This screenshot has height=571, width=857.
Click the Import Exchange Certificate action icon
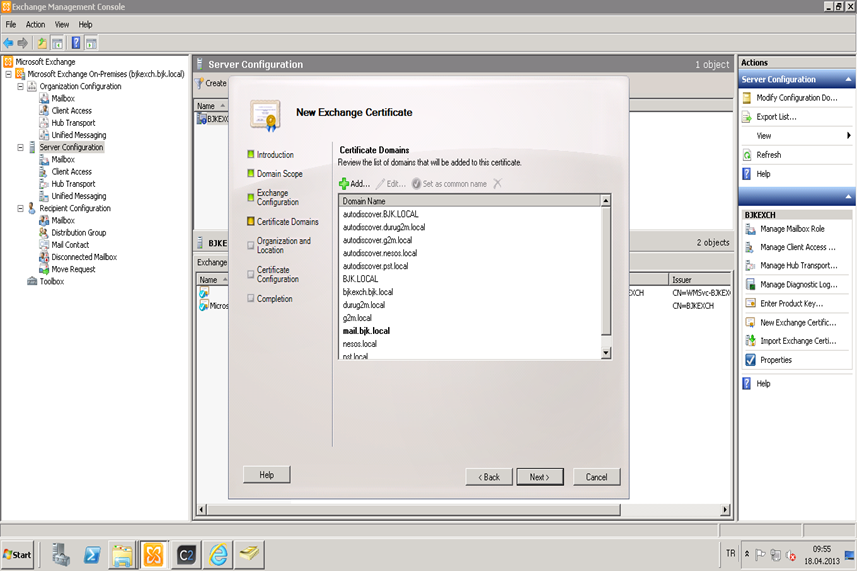750,341
